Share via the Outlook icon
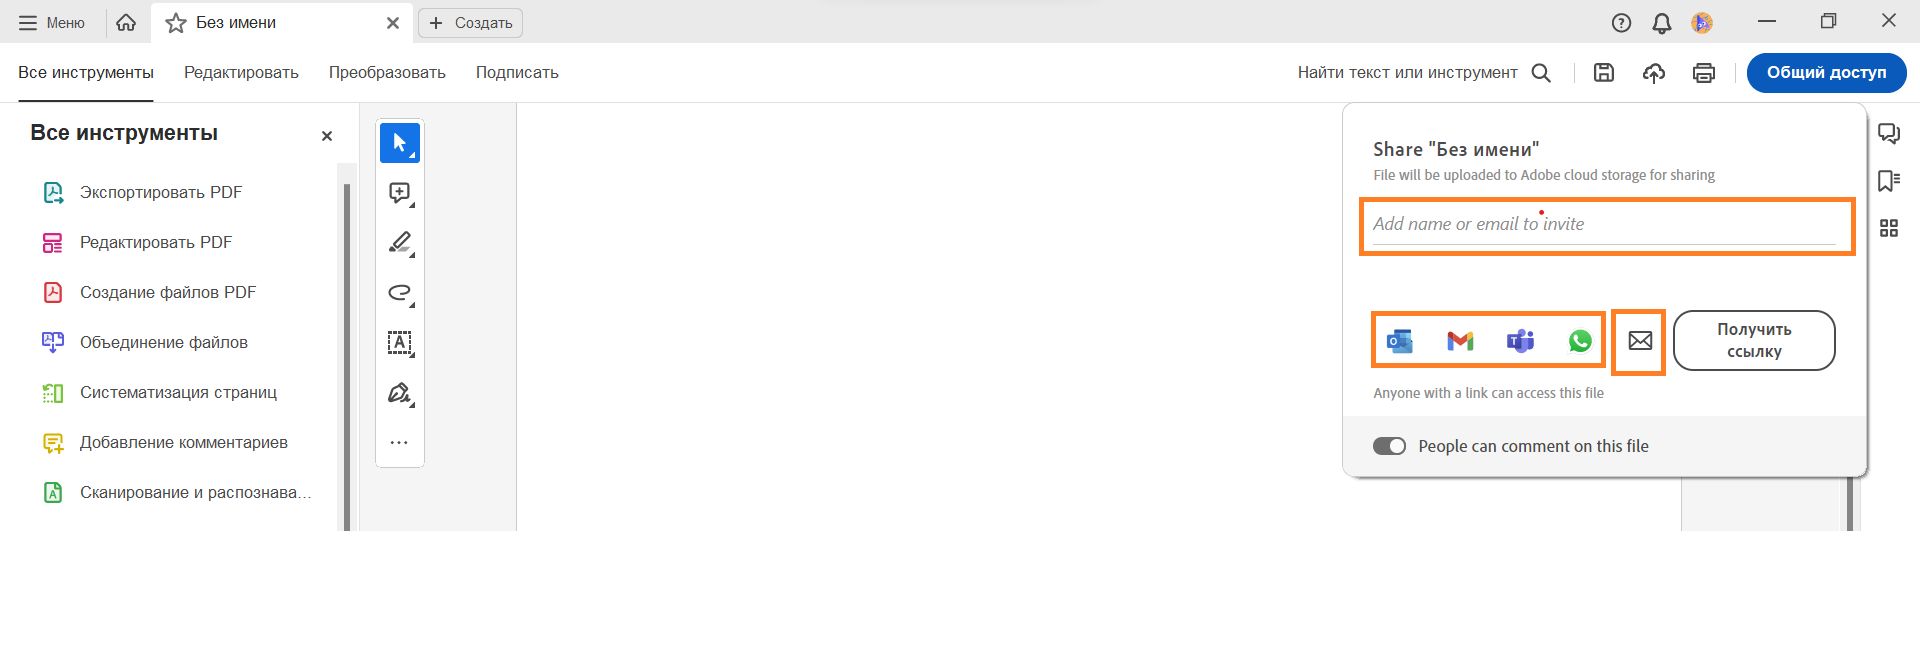The height and width of the screenshot is (648, 1920). (x=1400, y=341)
